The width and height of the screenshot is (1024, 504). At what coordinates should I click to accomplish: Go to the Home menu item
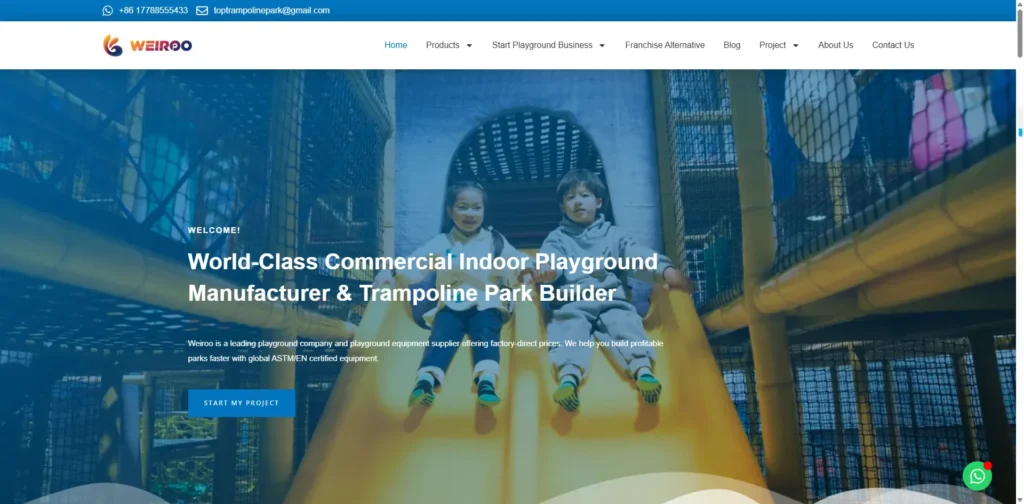coord(396,45)
